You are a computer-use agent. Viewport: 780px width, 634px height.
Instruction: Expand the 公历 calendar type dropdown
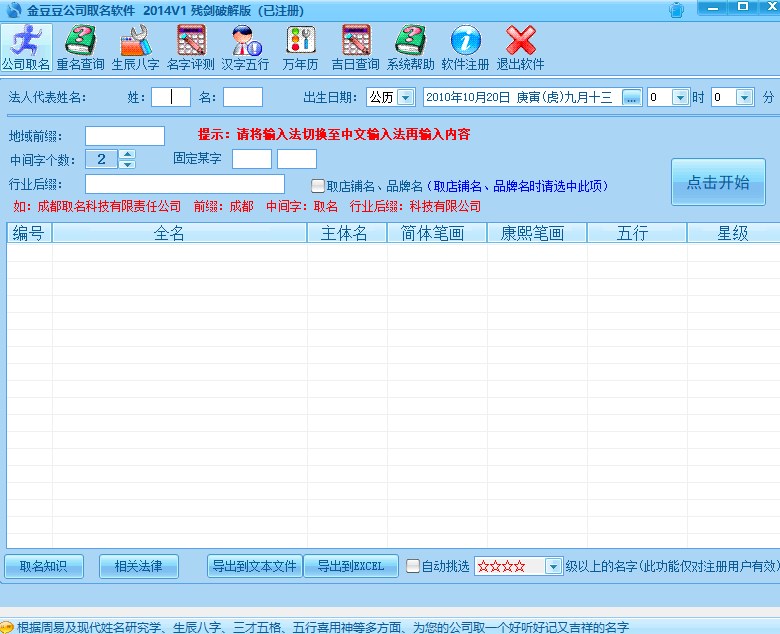(405, 97)
